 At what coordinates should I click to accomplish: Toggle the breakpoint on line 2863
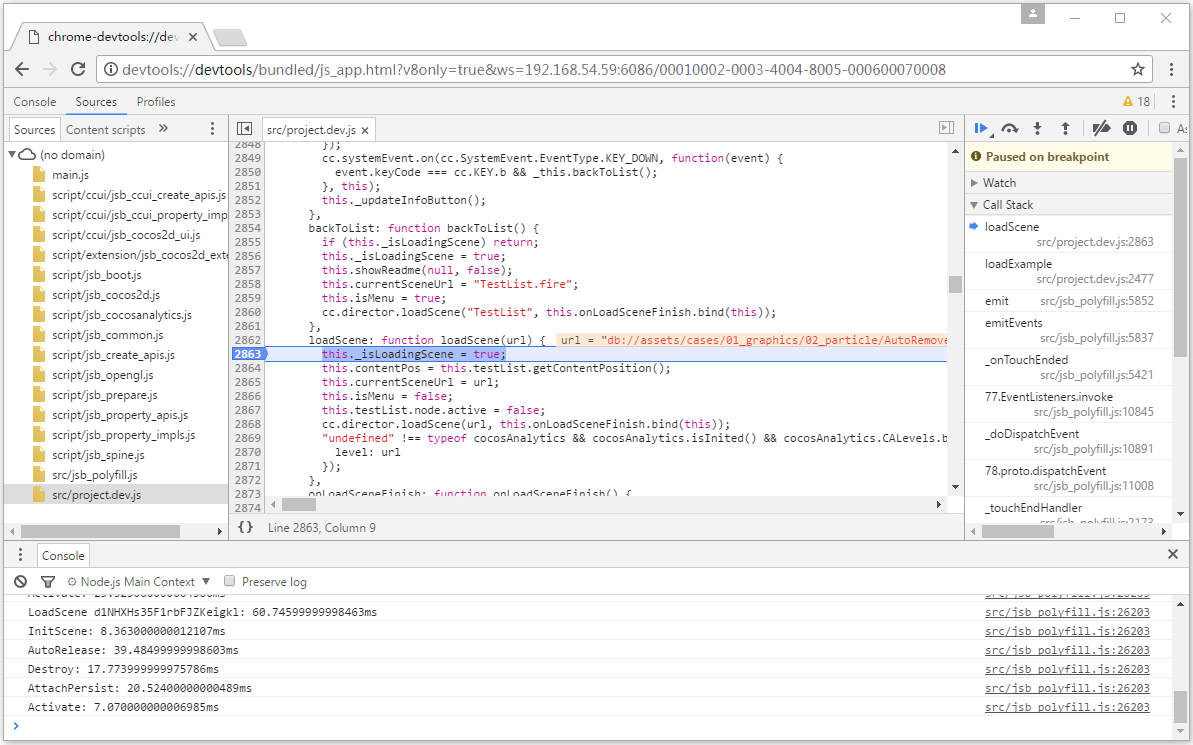(x=247, y=353)
